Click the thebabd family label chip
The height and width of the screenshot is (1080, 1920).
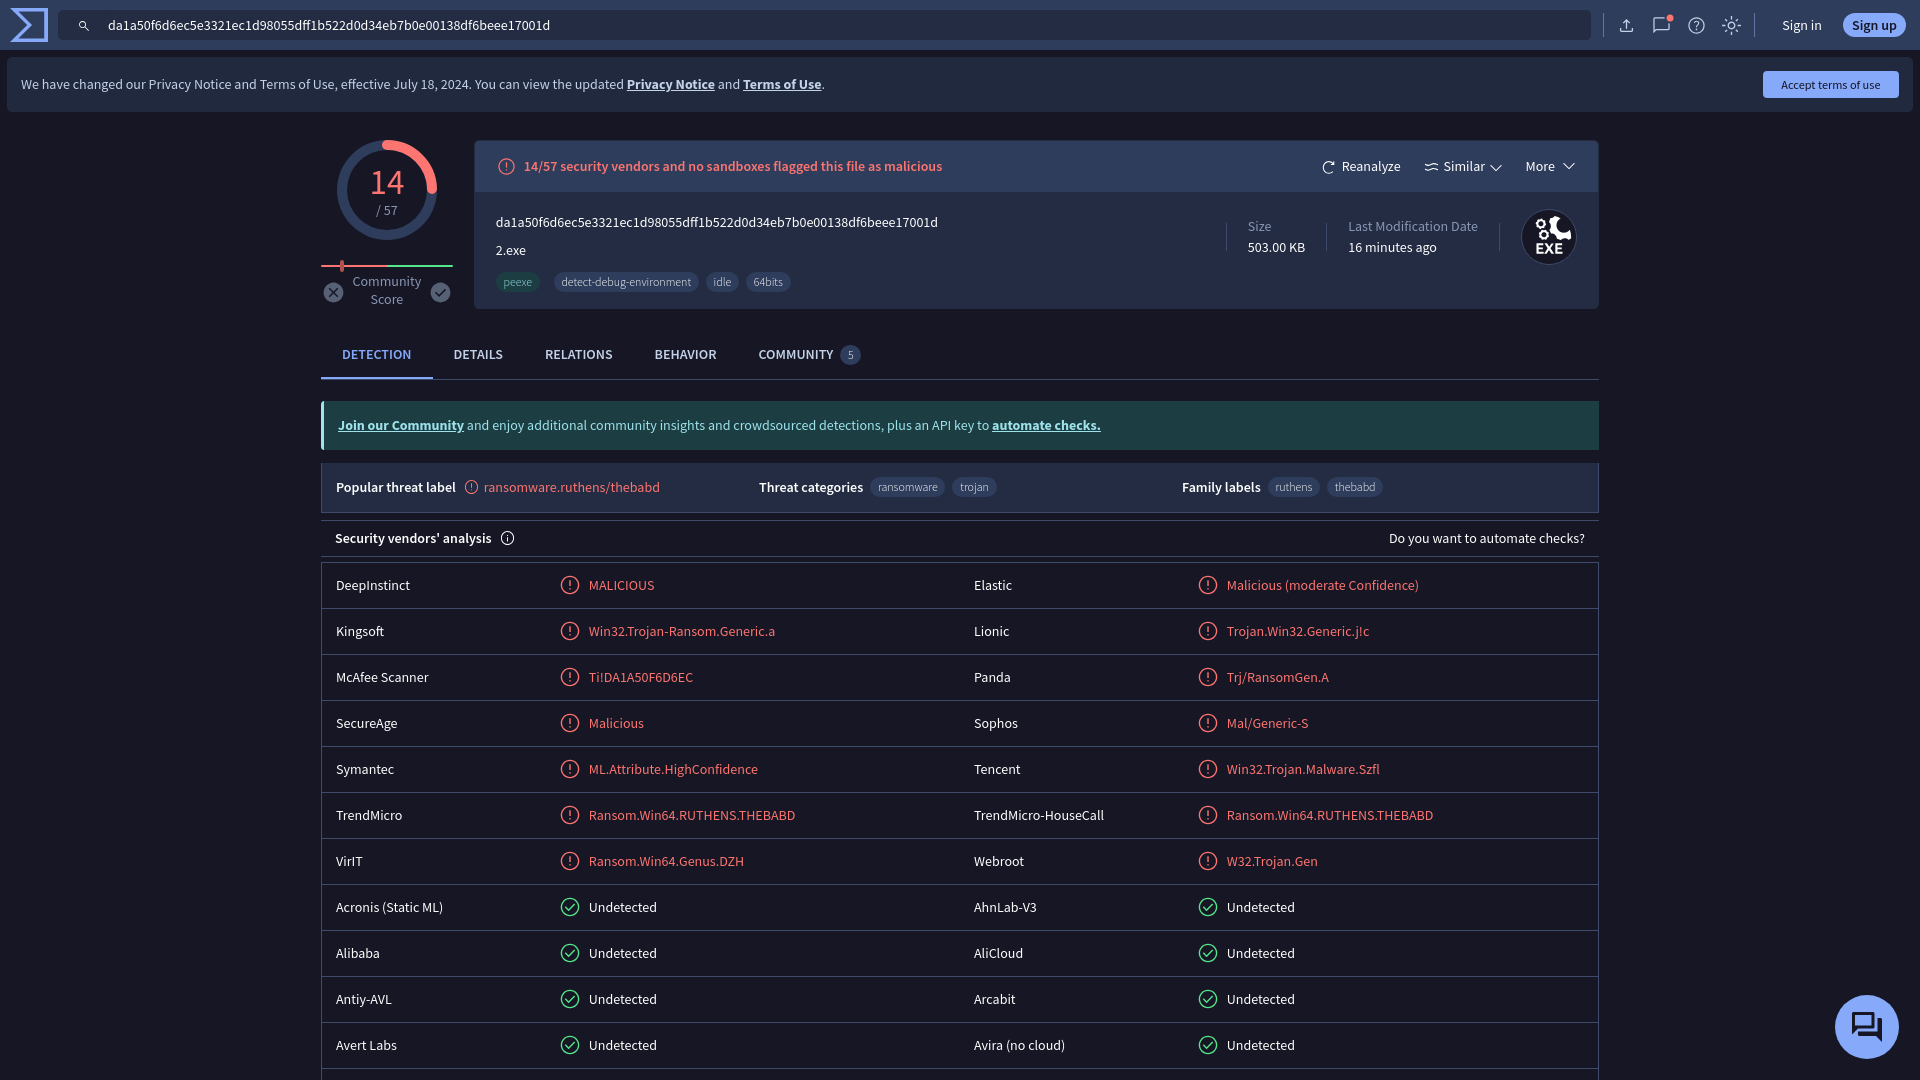coord(1355,488)
